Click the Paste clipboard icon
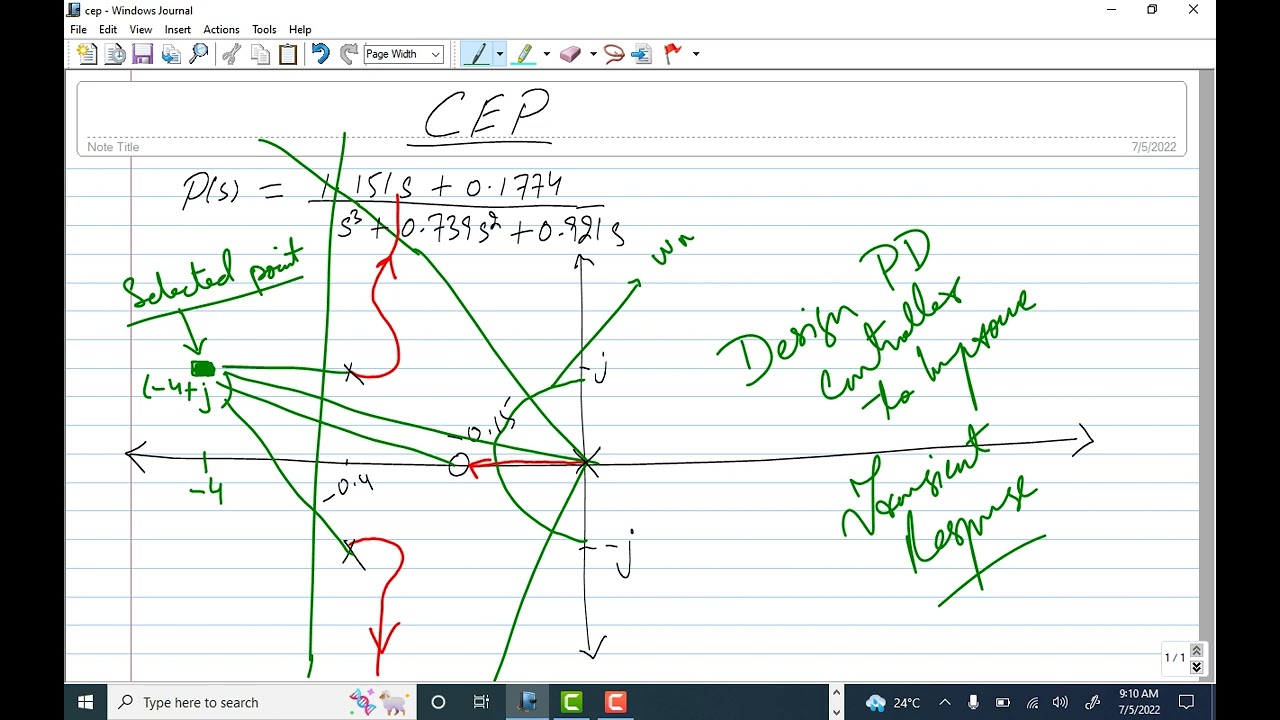This screenshot has width=1280, height=720. [x=288, y=54]
